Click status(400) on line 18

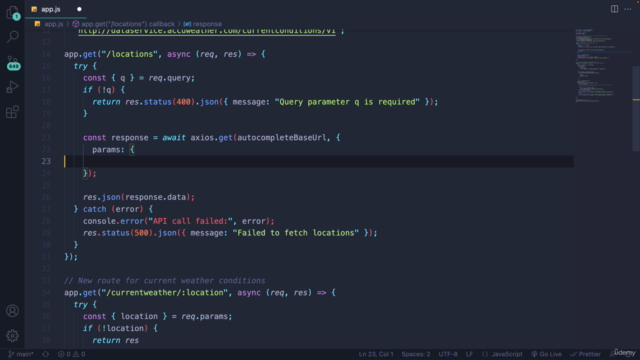coord(169,102)
